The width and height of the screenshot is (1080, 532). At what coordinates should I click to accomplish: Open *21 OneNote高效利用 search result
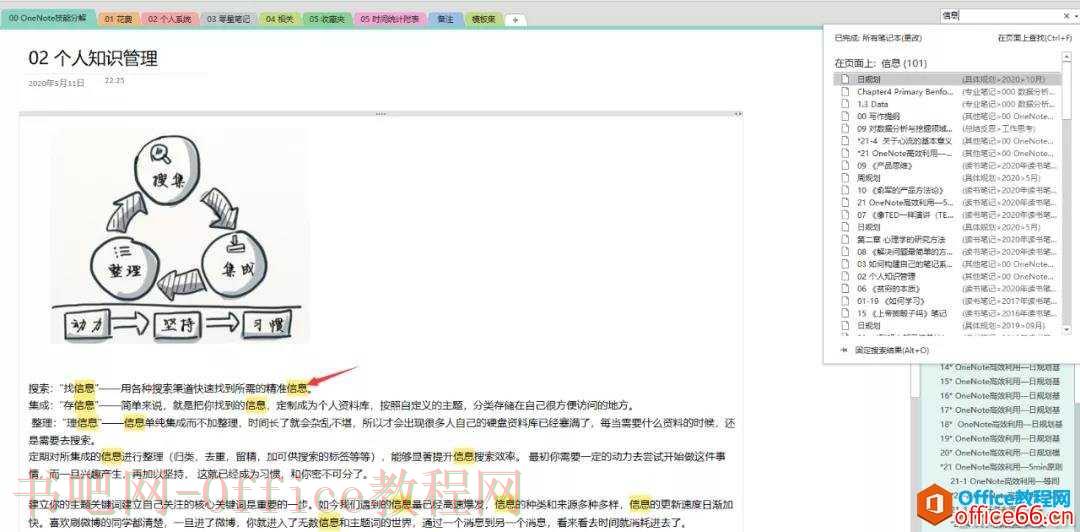[948, 153]
